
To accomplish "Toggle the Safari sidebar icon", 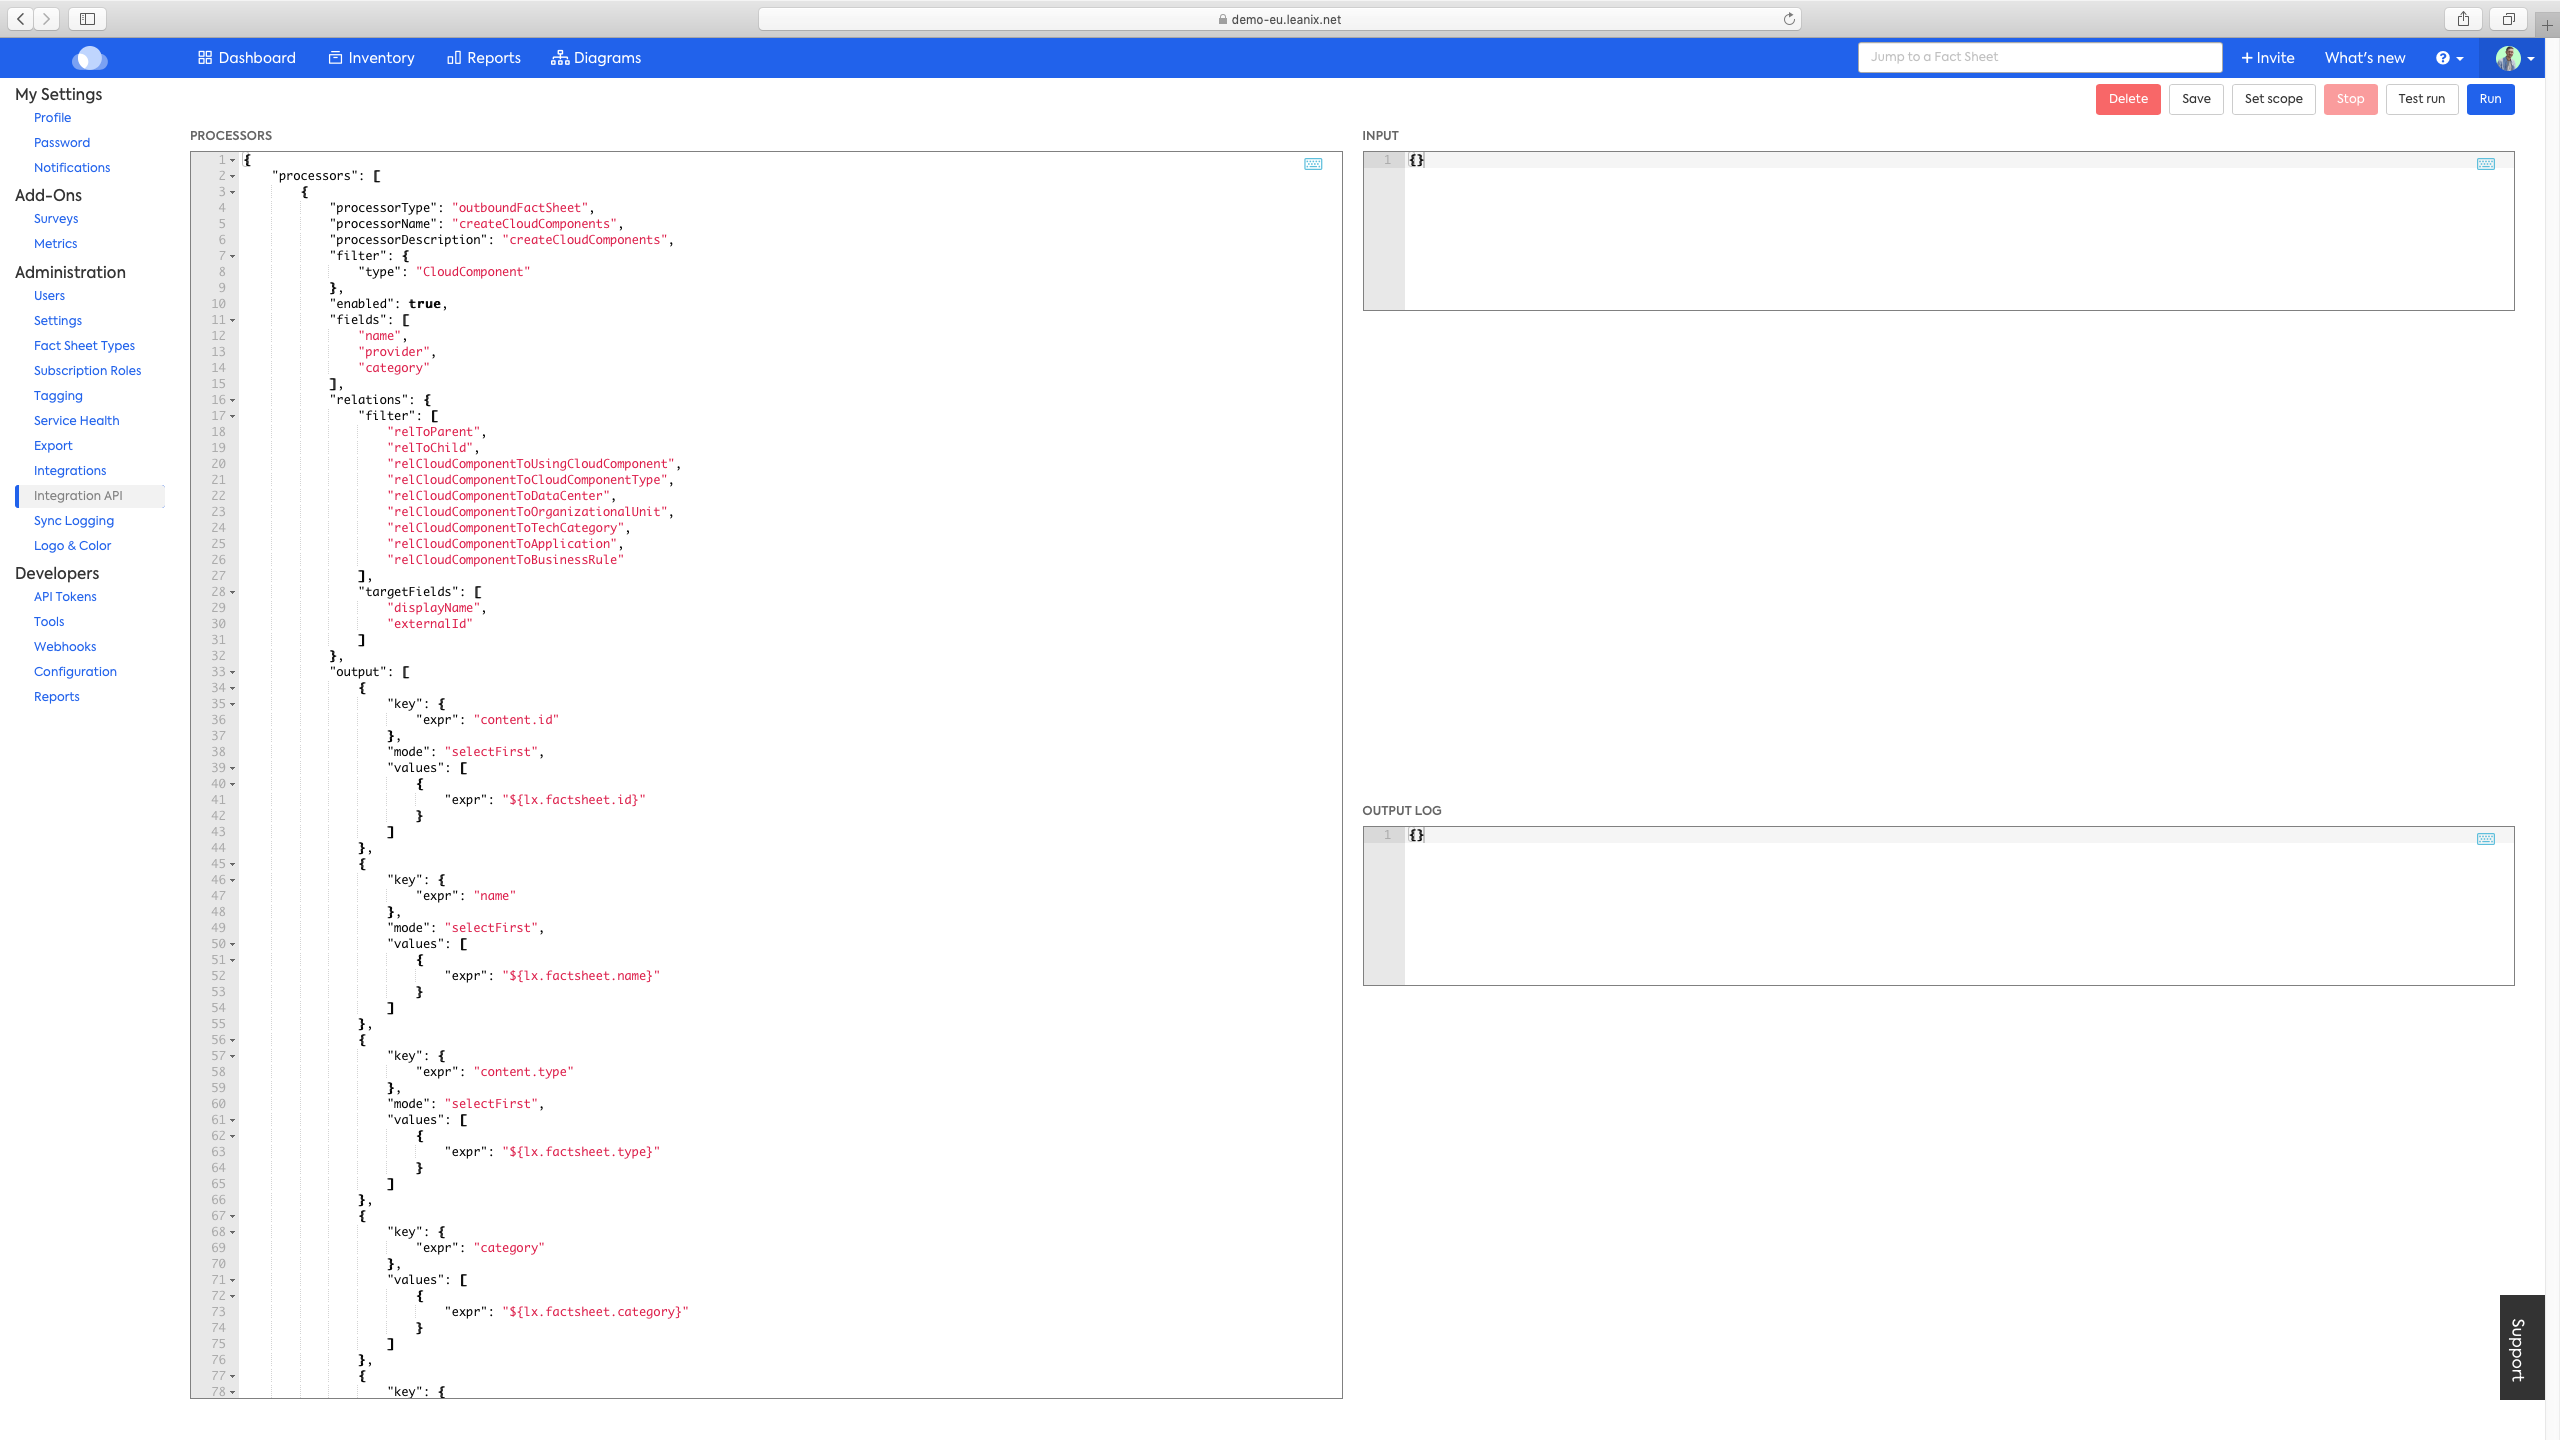I will (x=87, y=19).
